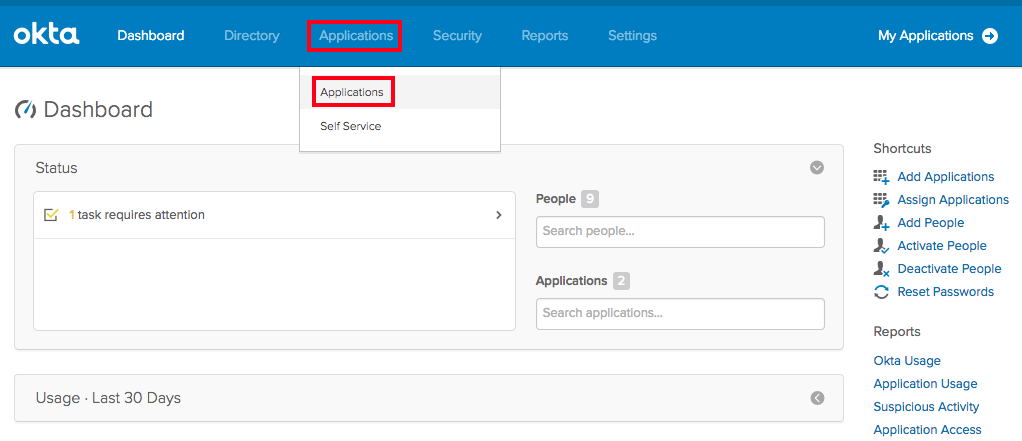Image resolution: width=1022 pixels, height=441 pixels.
Task: Expand the Usage Last 30 Days panel
Action: coord(817,398)
